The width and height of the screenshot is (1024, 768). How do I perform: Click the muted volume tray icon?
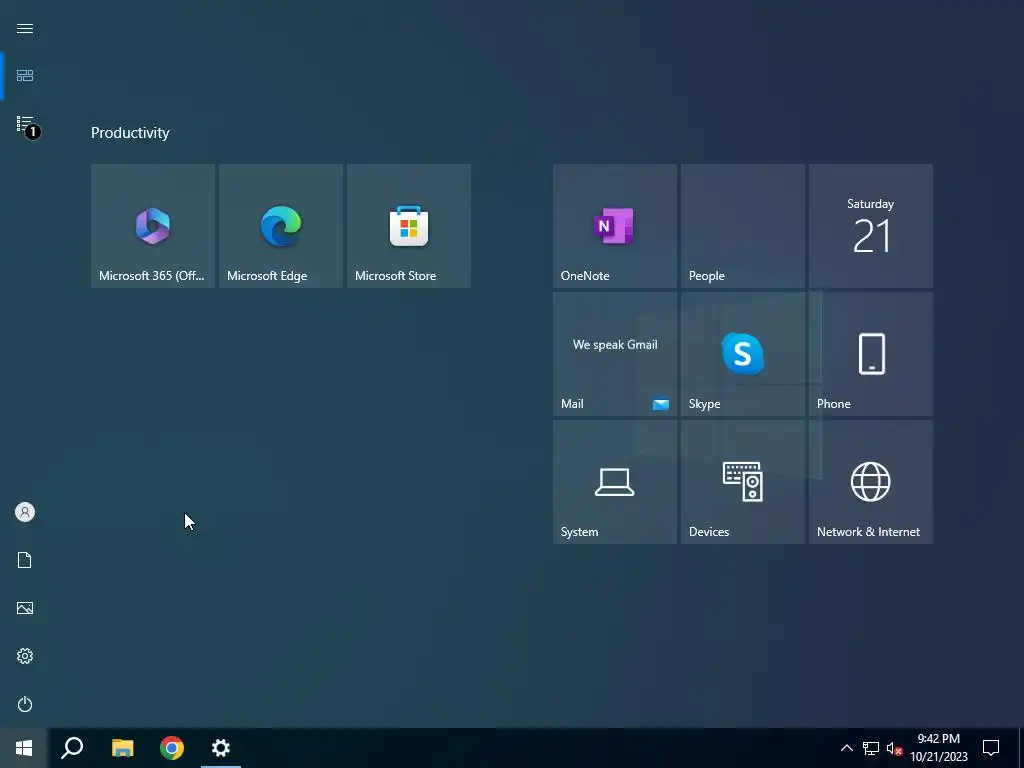pyautogui.click(x=894, y=748)
